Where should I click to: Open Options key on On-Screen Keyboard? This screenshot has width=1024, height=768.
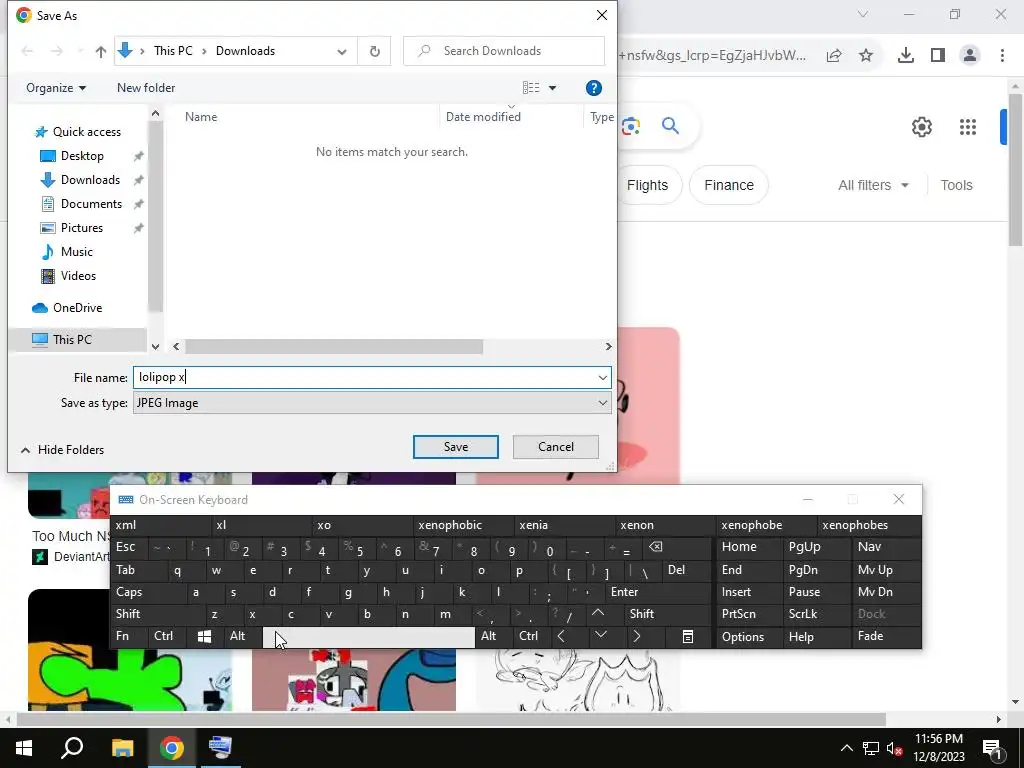[x=743, y=637]
